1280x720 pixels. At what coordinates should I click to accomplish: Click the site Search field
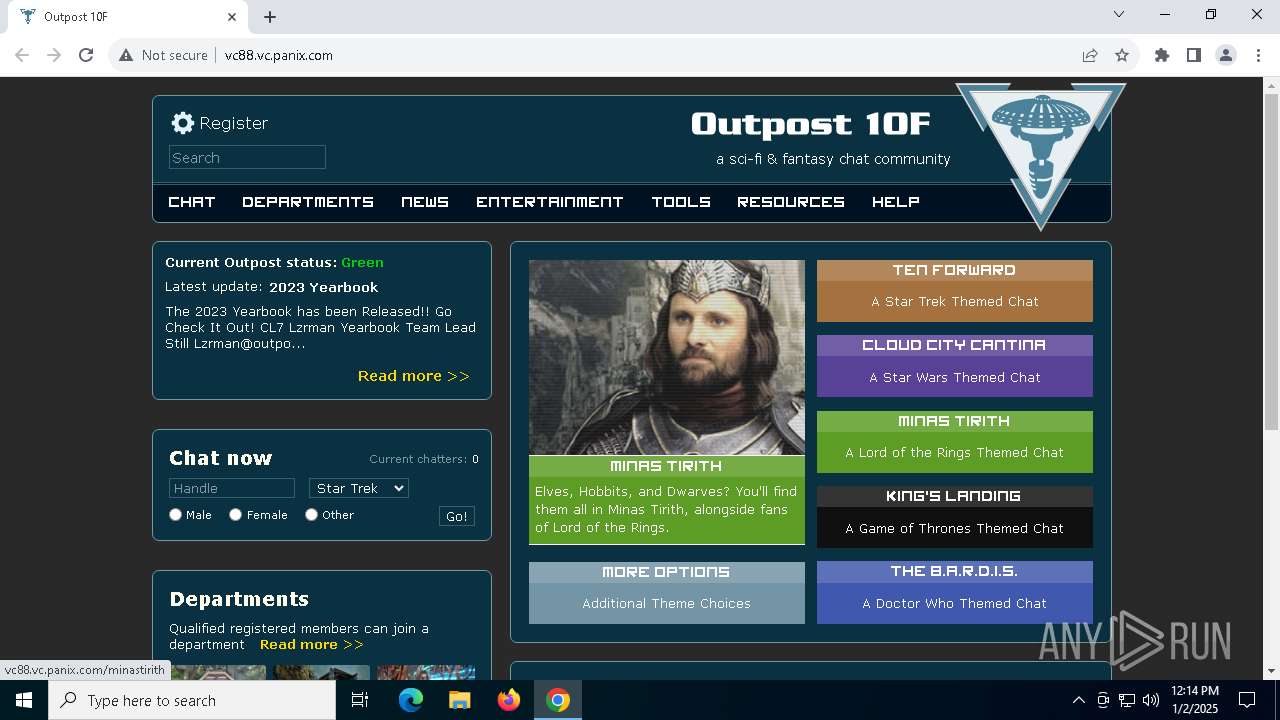point(247,157)
